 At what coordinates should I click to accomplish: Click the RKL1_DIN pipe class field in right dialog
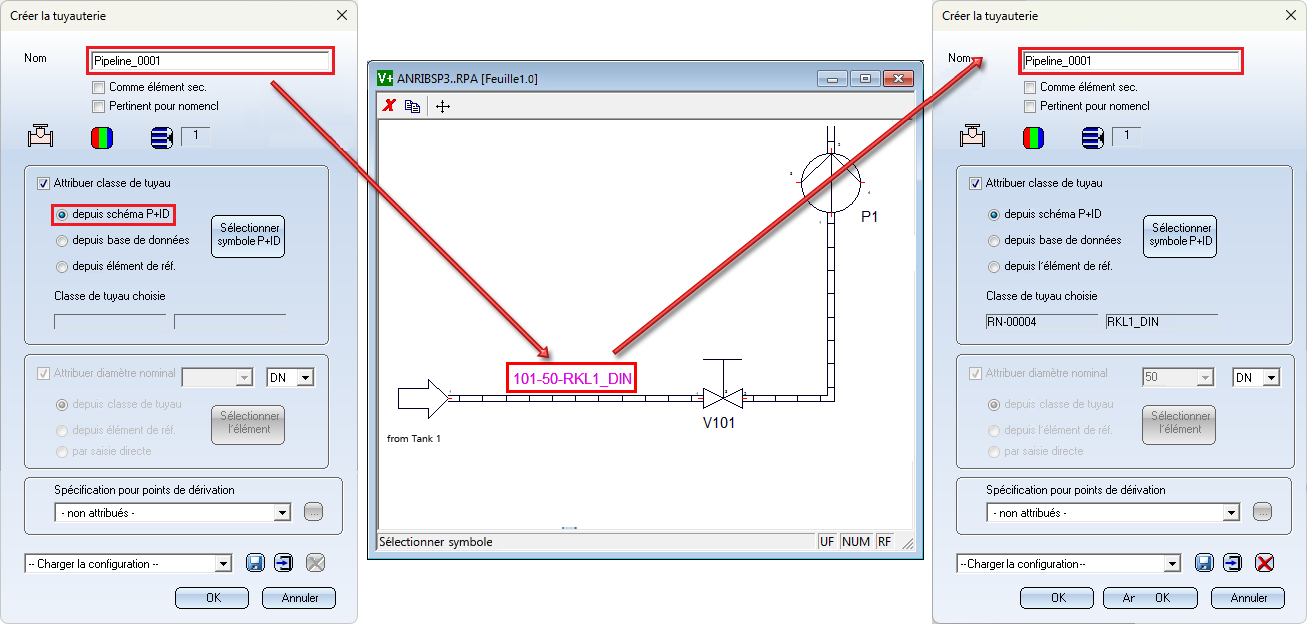tap(1162, 322)
